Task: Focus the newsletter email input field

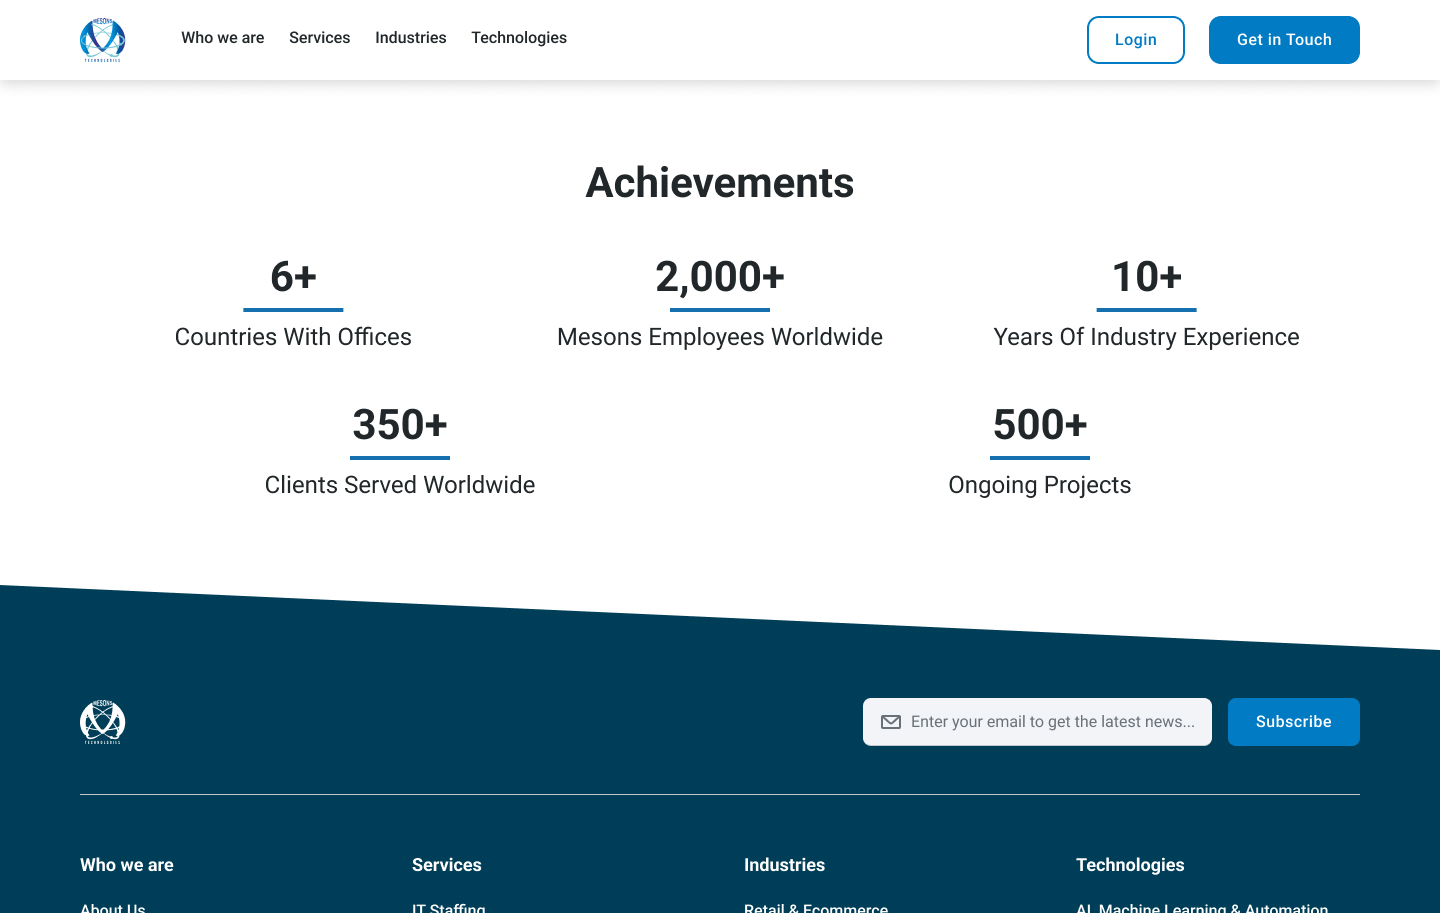Action: pyautogui.click(x=1037, y=722)
